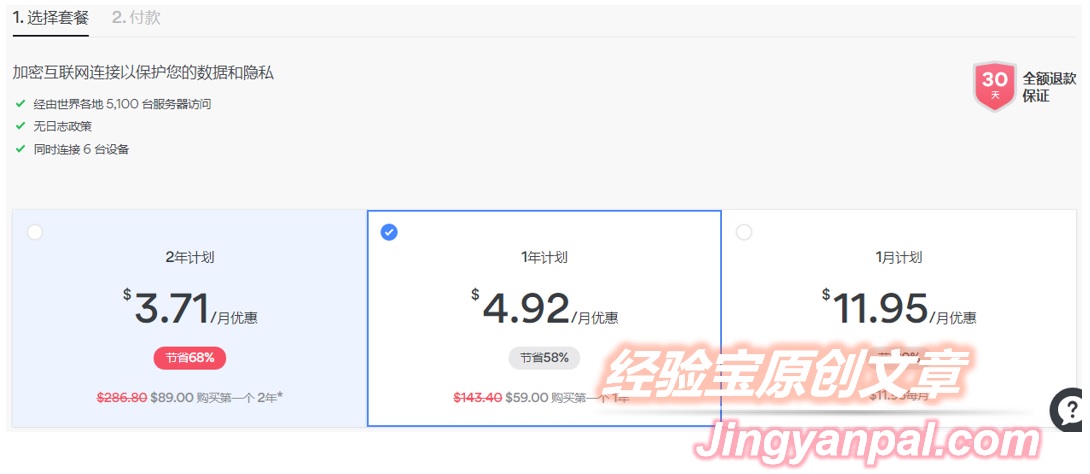Click the green checkmark beside 无日志政策
The height and width of the screenshot is (474, 1090).
coord(20,126)
